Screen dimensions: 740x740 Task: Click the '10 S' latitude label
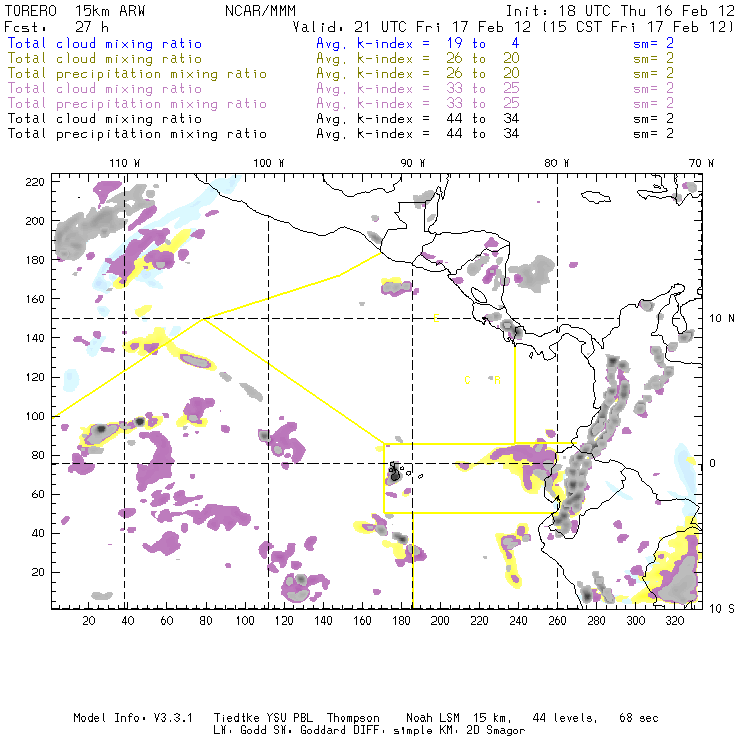722,608
